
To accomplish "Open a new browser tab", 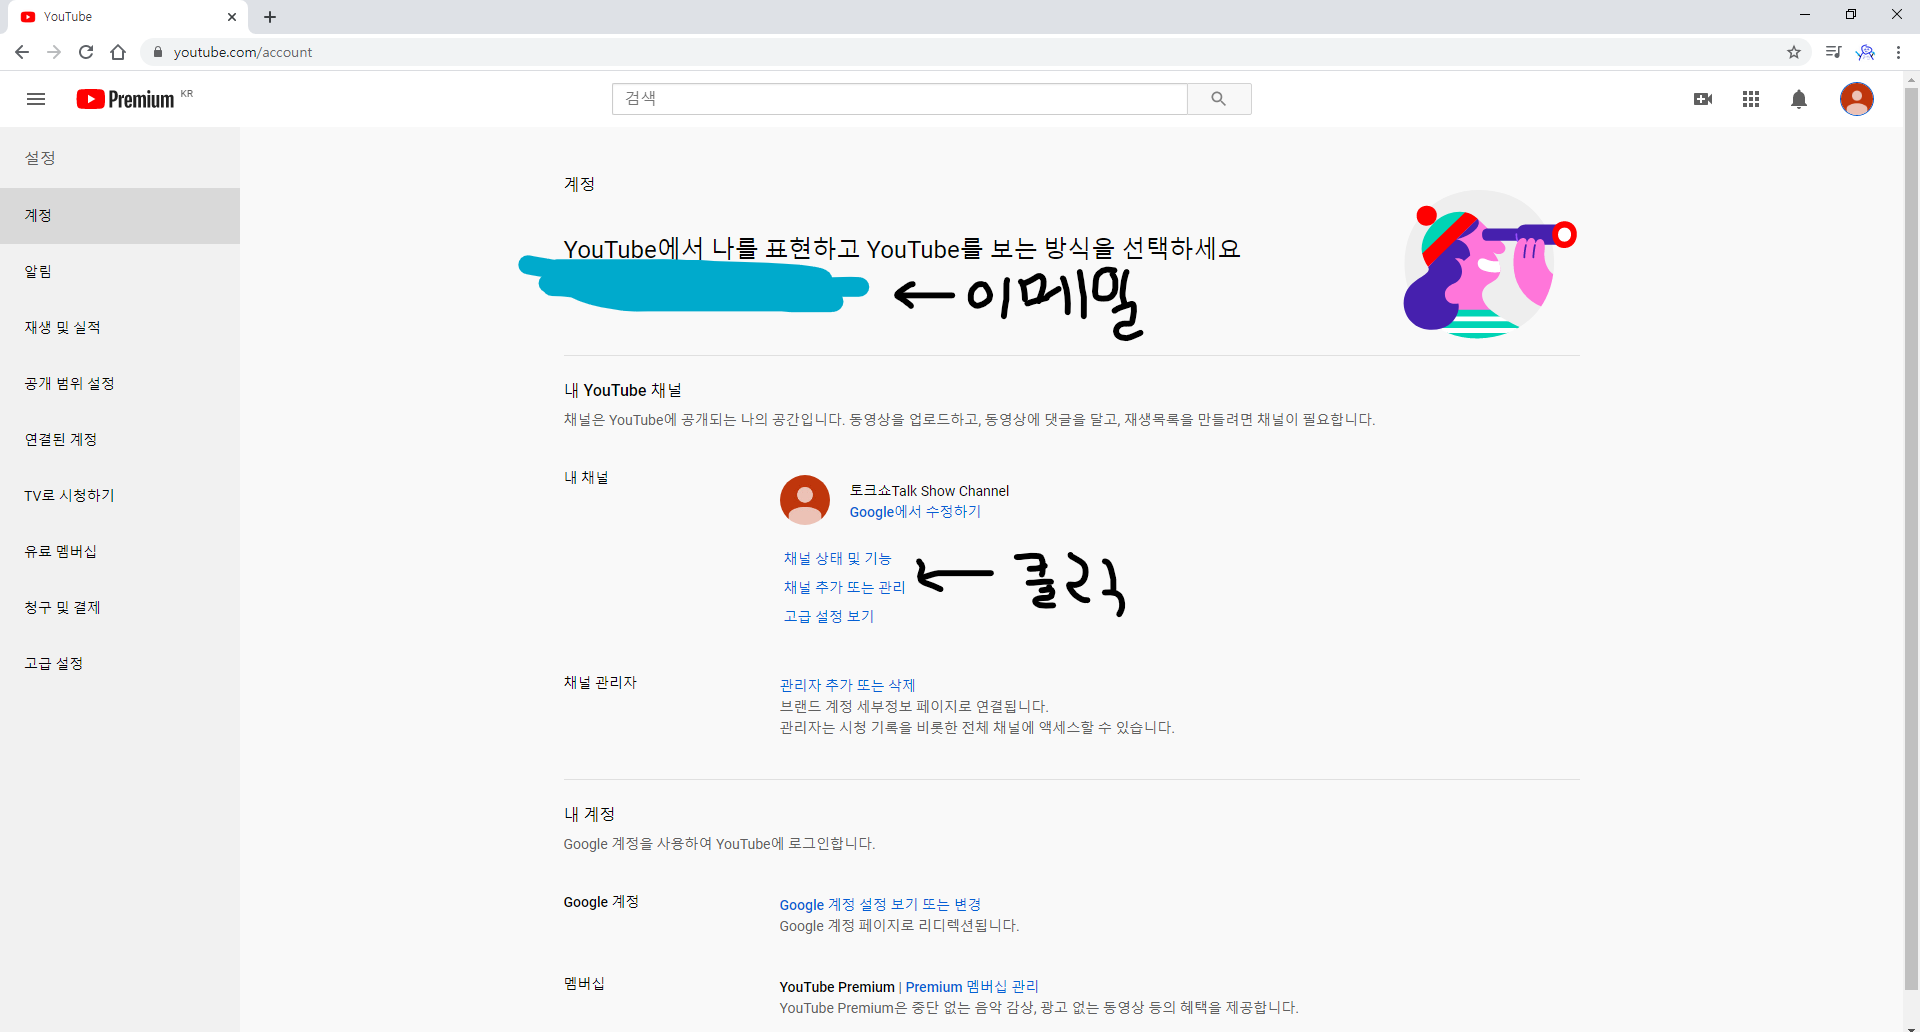I will pyautogui.click(x=270, y=17).
